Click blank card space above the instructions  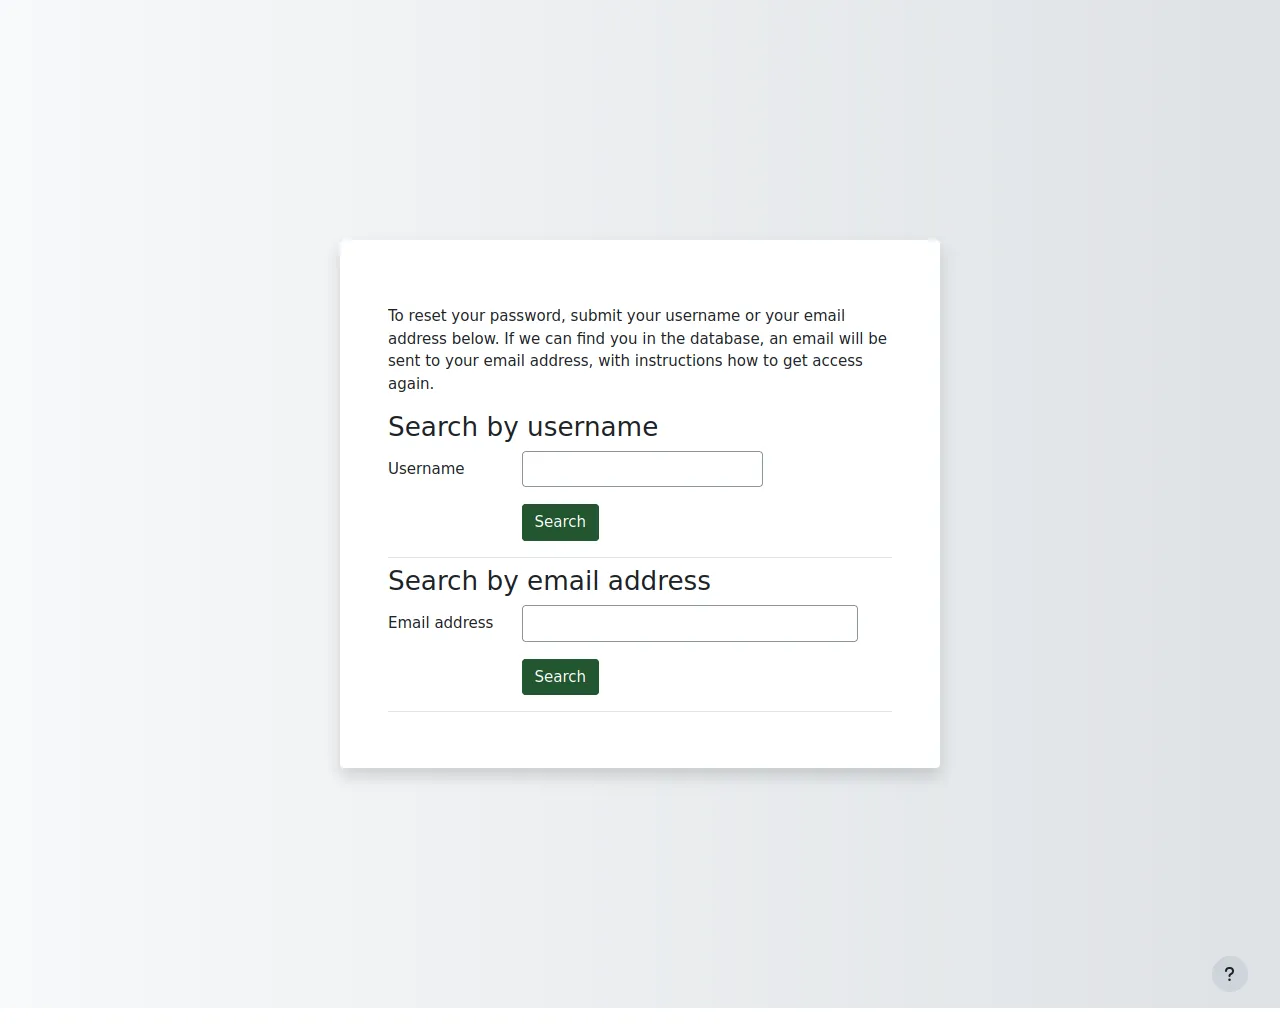pyautogui.click(x=640, y=272)
